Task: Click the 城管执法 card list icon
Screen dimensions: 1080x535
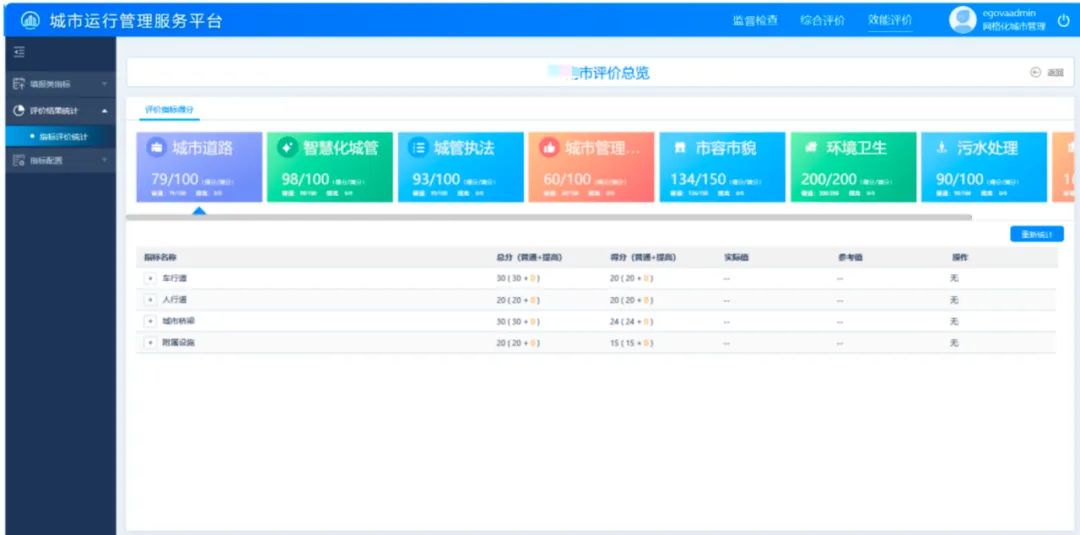Action: tap(418, 148)
